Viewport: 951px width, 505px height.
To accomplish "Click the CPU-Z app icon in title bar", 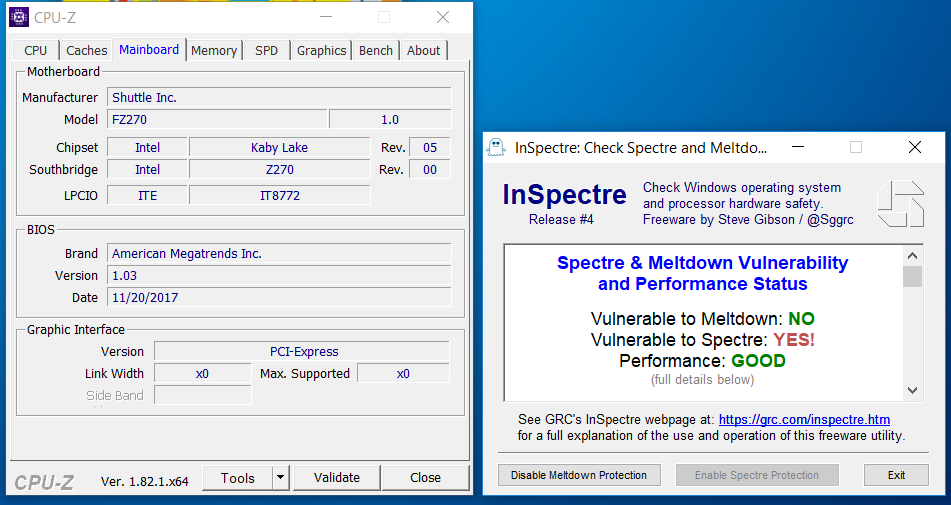I will 19,17.
